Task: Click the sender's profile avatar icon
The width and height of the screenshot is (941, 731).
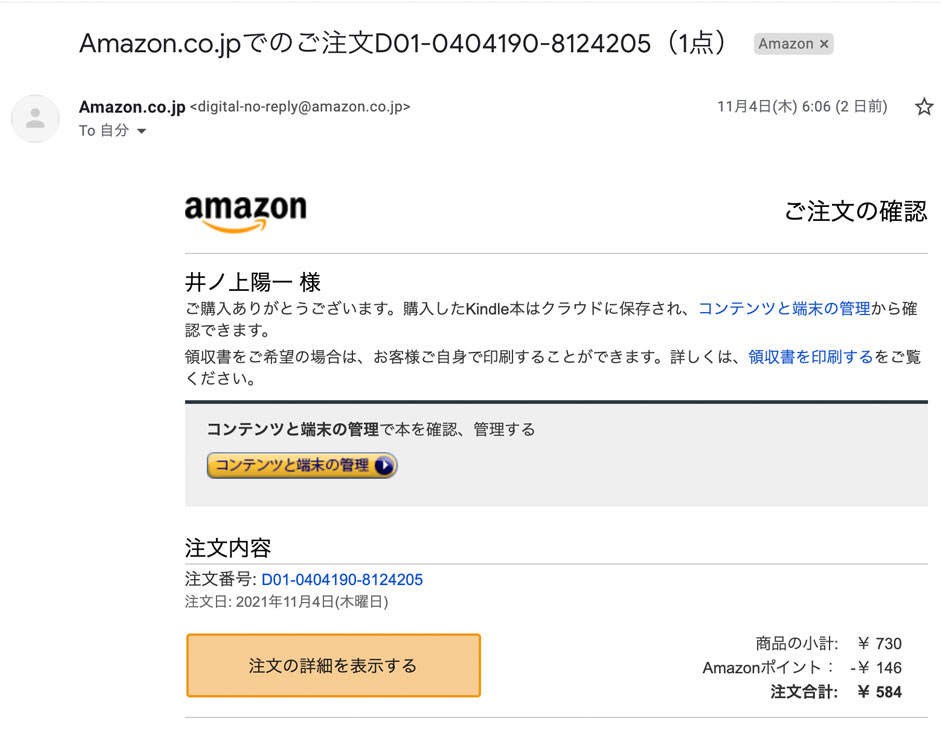Action: (35, 119)
